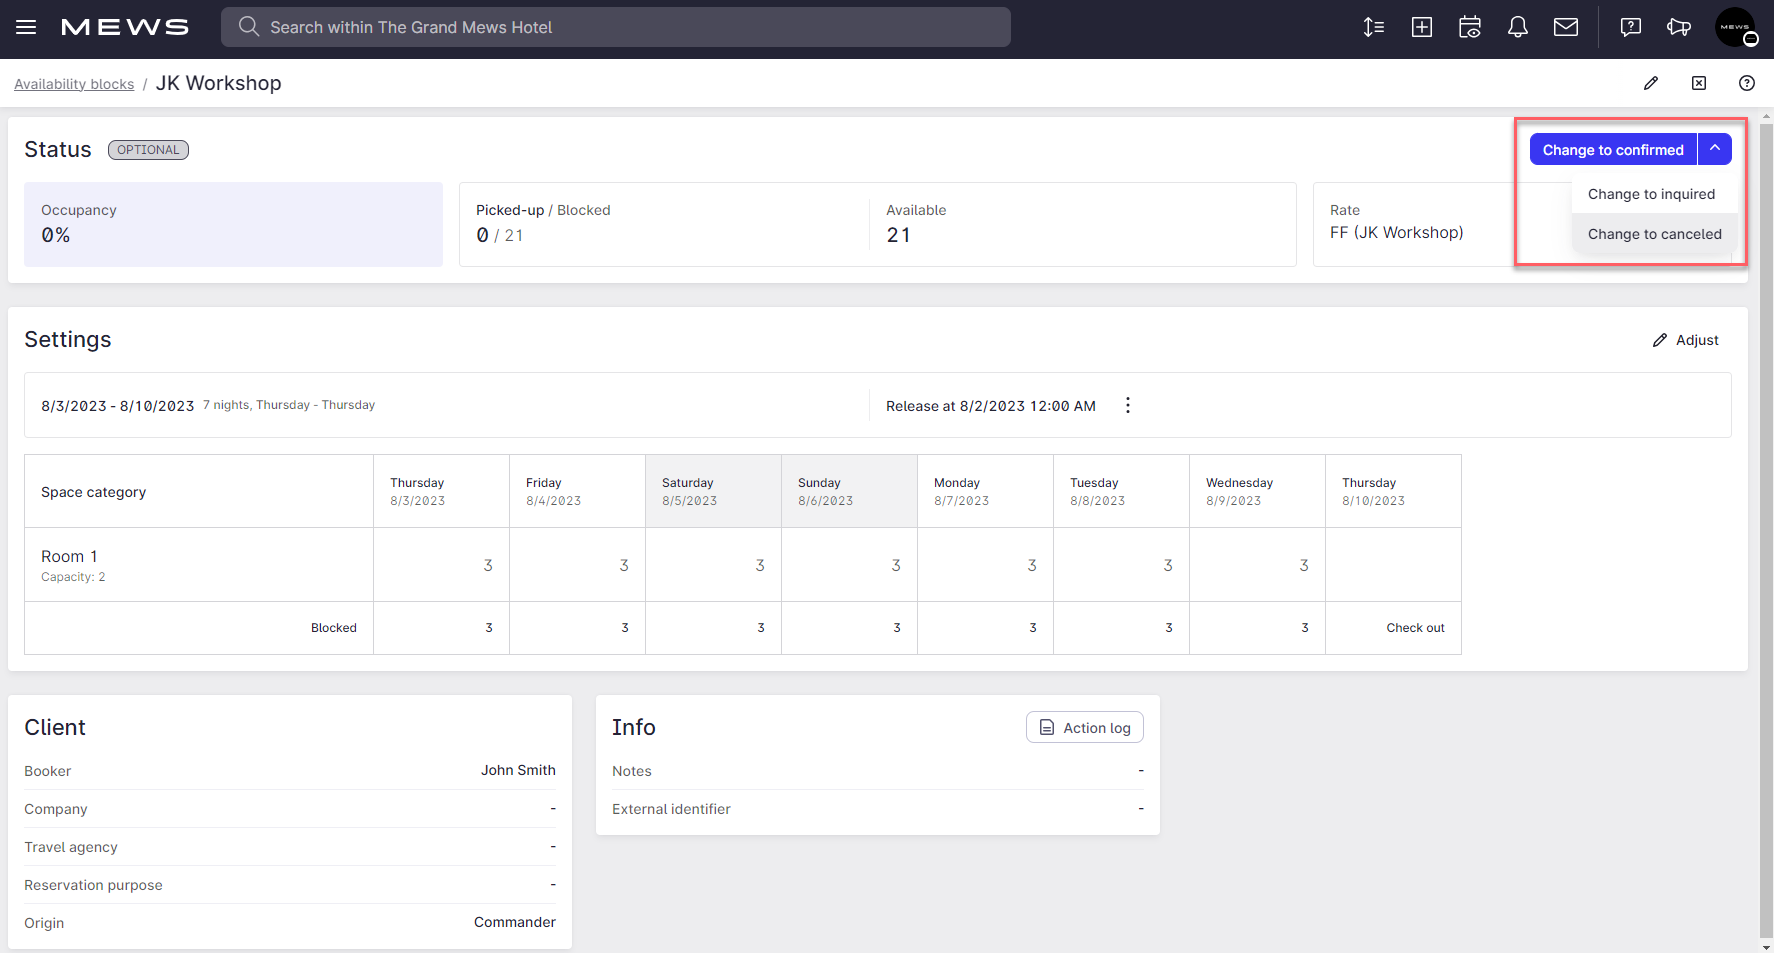Open the timeline/reservations sorting icon in header
The image size is (1774, 953).
1373,27
